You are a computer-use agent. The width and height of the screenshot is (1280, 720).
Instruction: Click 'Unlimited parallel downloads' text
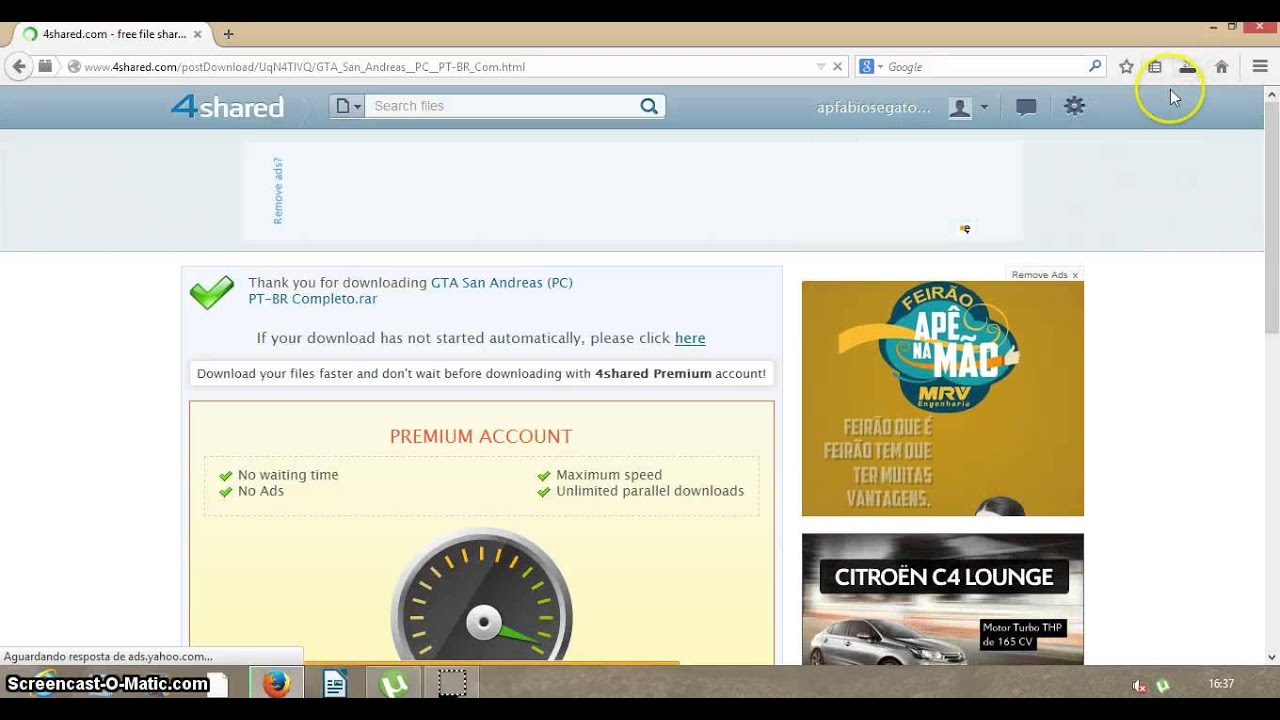tap(650, 491)
